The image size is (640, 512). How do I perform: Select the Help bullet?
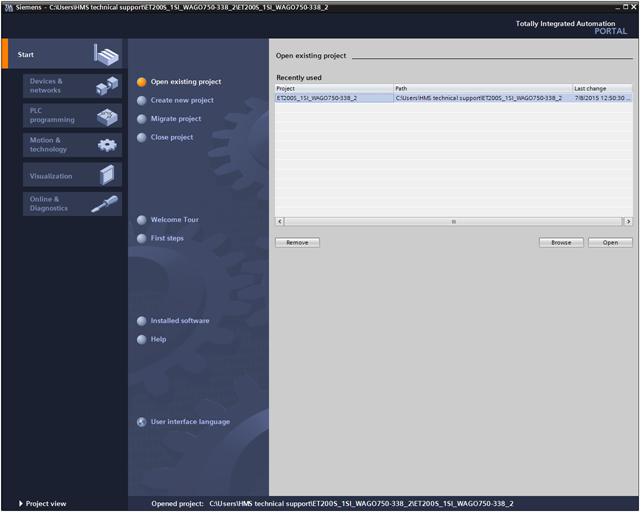[142, 339]
